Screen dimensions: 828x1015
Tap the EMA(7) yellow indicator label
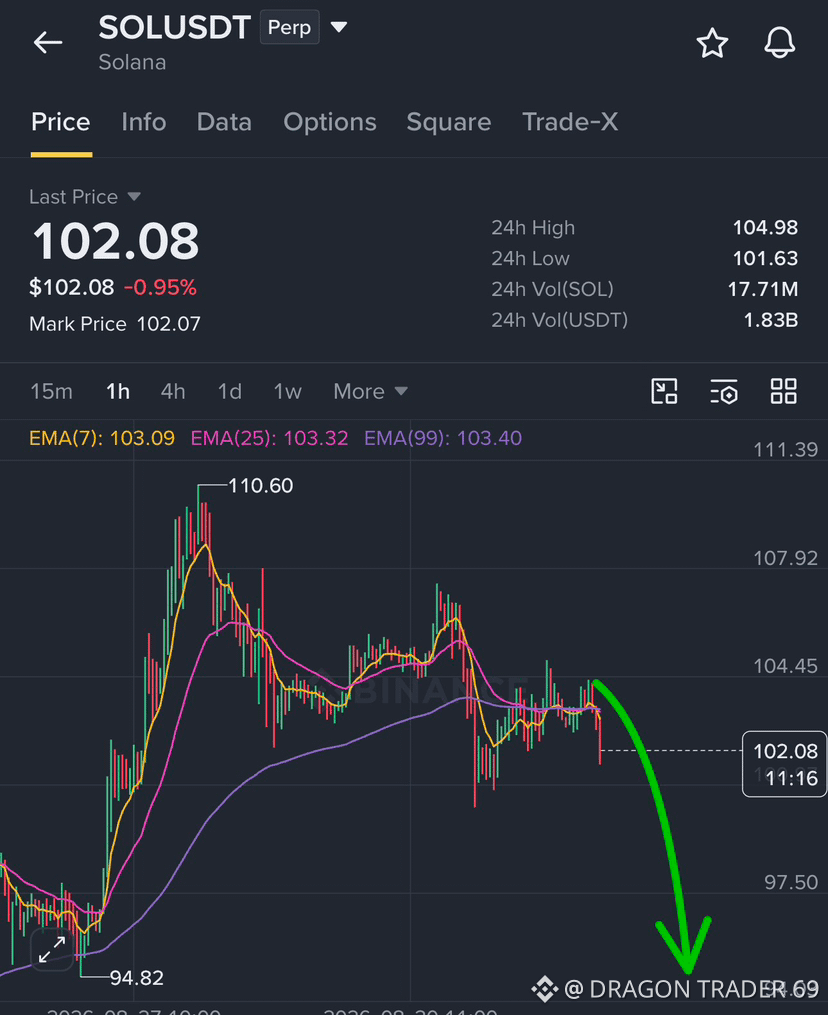tap(102, 438)
